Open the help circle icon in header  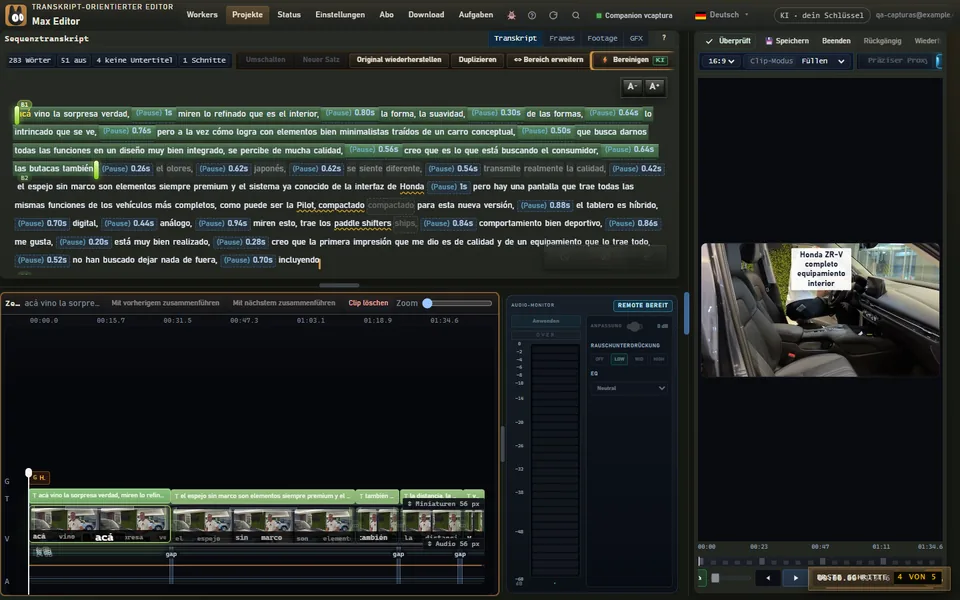532,15
